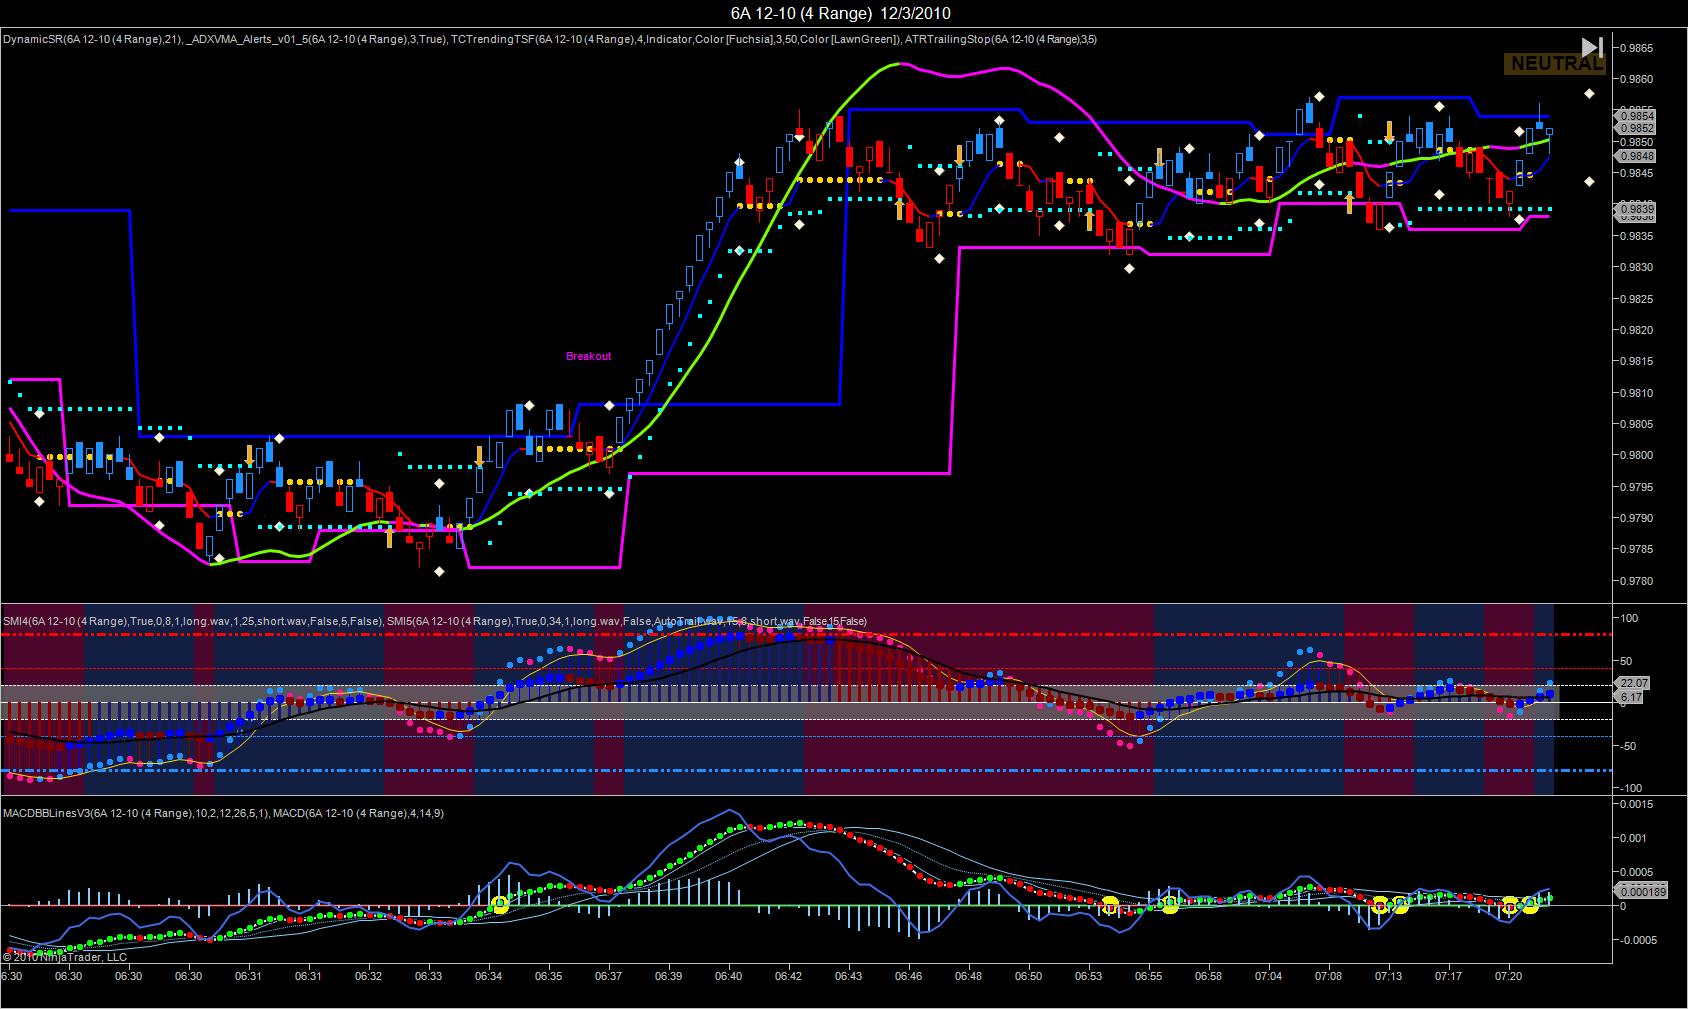Screen dimensions: 1688x1009
Task: Click the 0.9845 price axis label
Action: 1636,173
